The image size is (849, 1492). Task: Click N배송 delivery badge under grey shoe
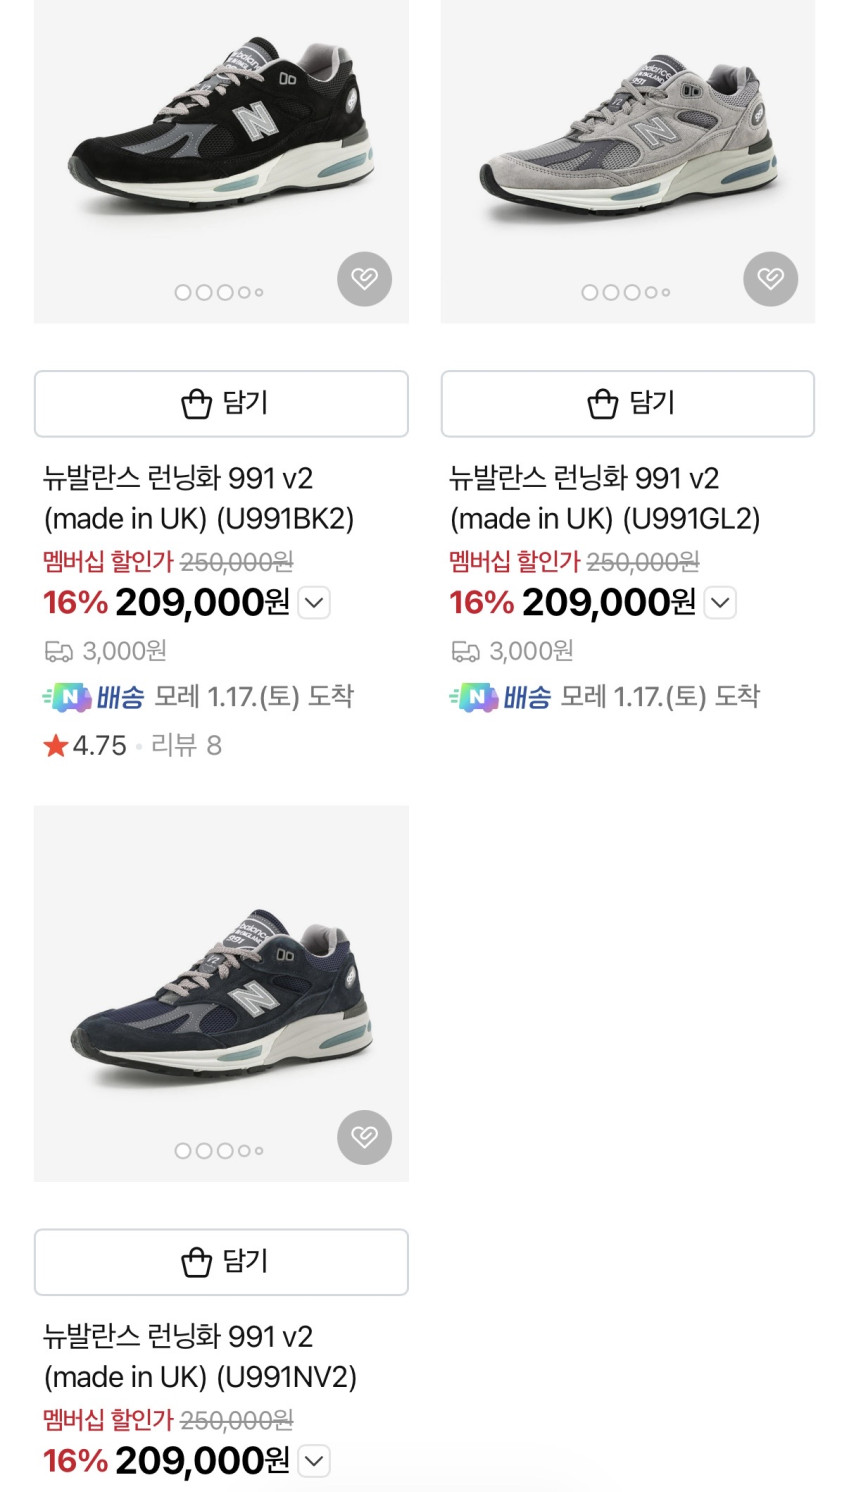(500, 697)
